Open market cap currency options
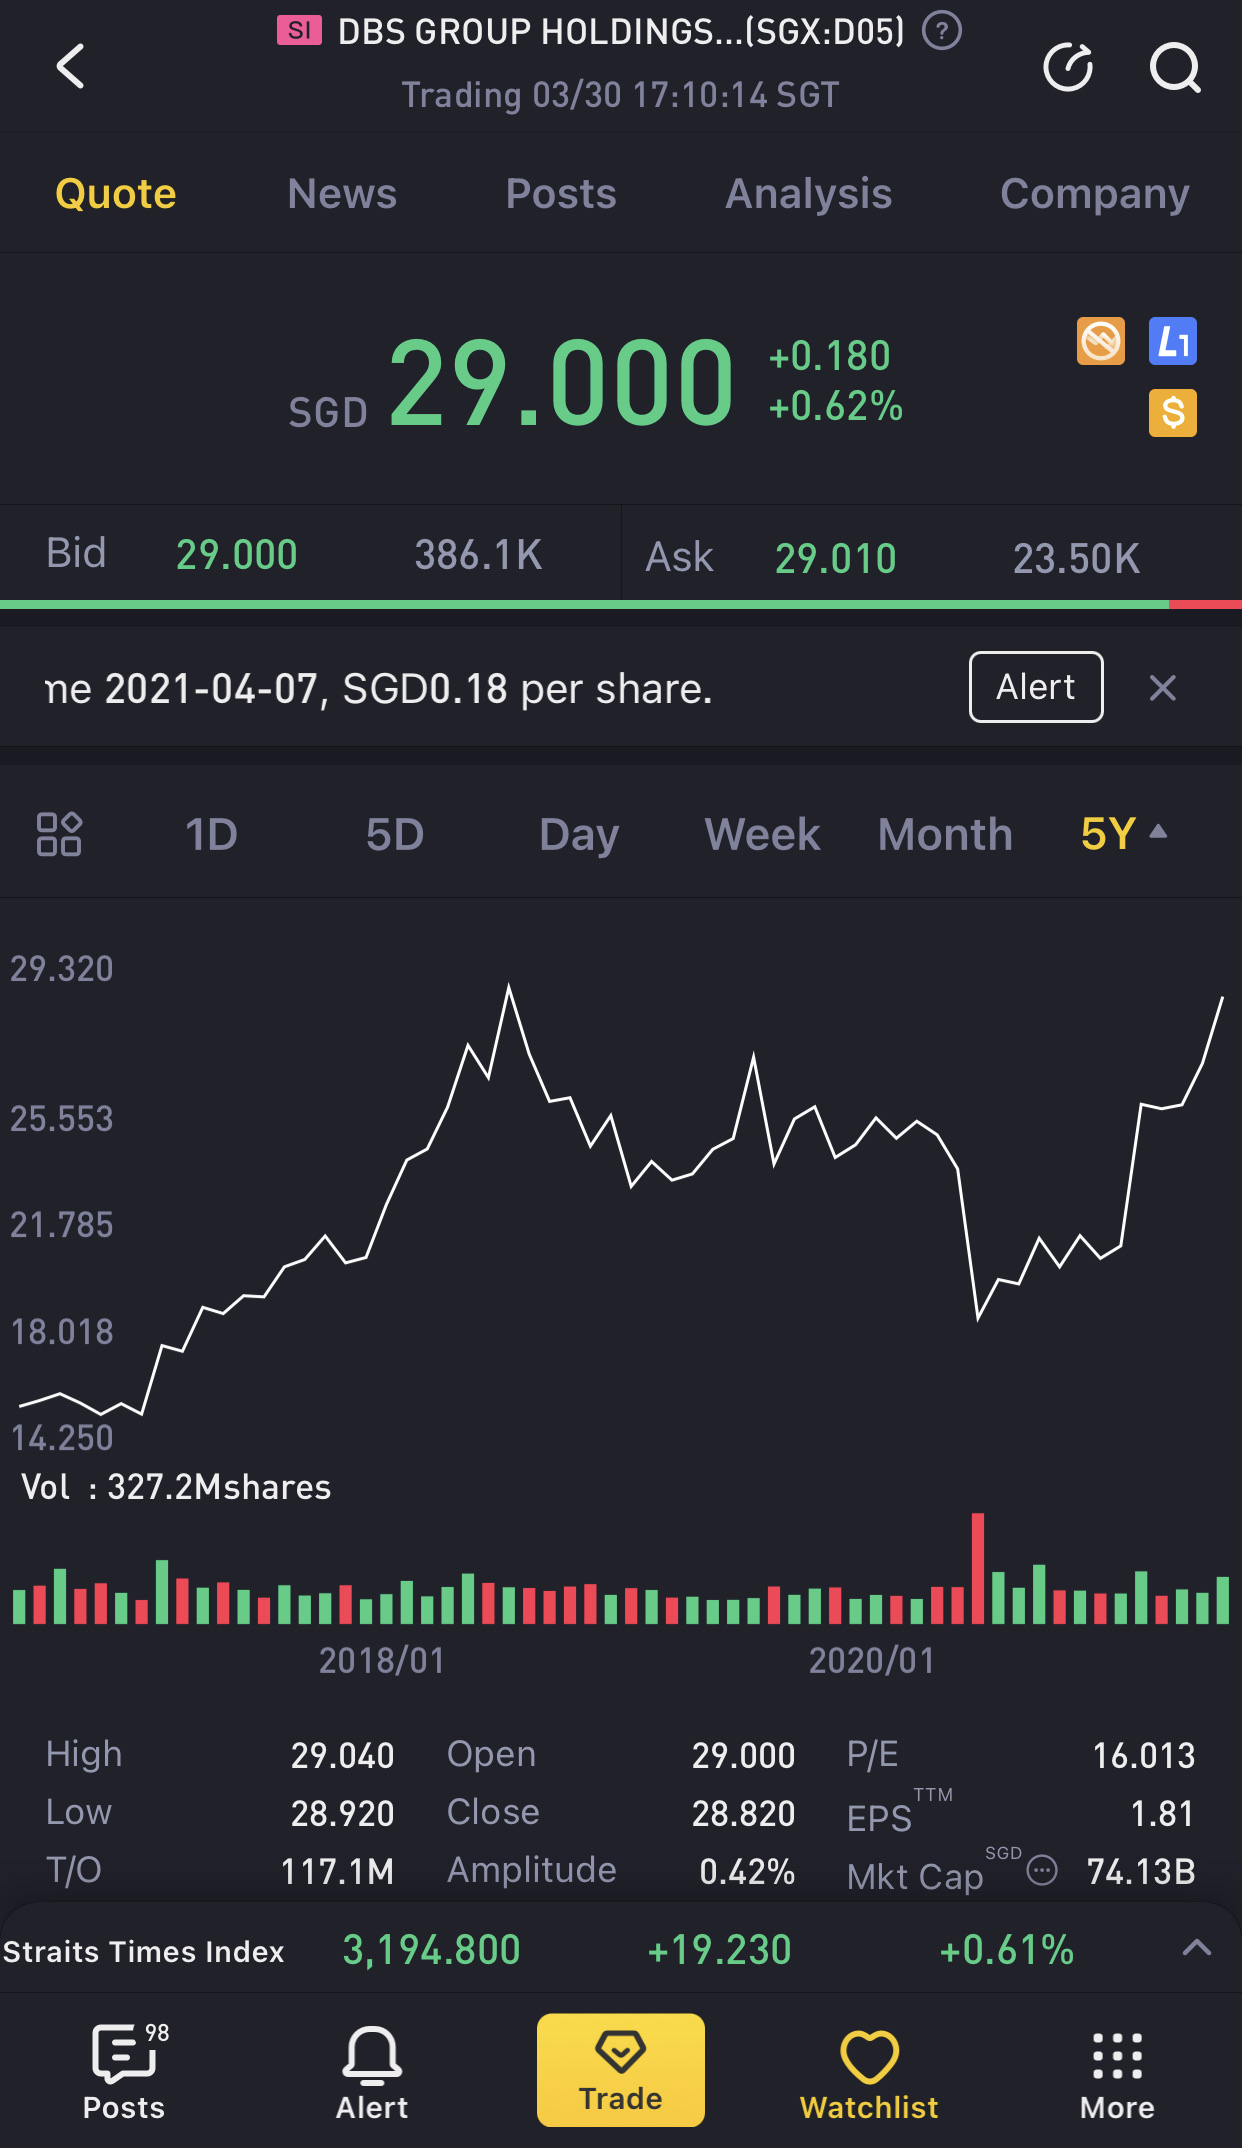1242x2148 pixels. tap(1042, 1870)
